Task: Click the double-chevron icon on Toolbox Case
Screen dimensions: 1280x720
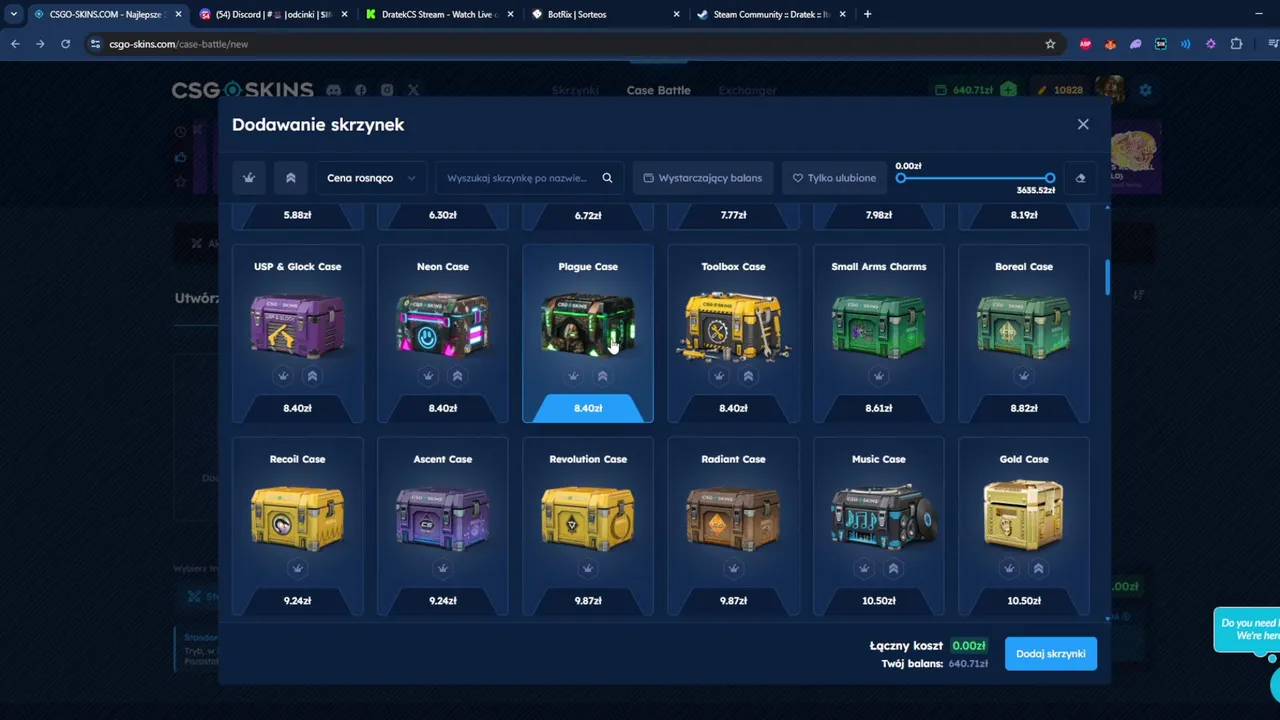Action: click(748, 376)
